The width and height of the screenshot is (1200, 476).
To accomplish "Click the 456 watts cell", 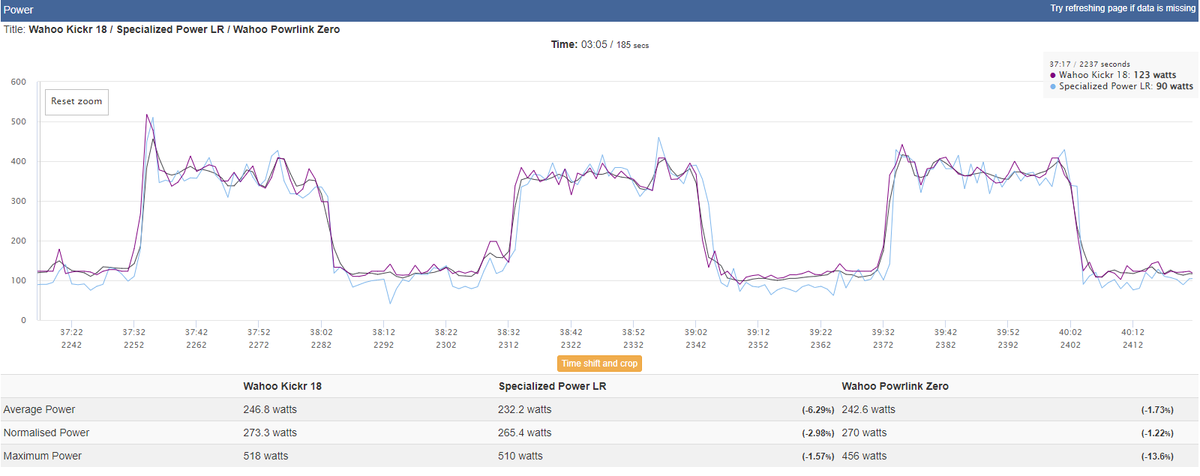I will coord(864,456).
